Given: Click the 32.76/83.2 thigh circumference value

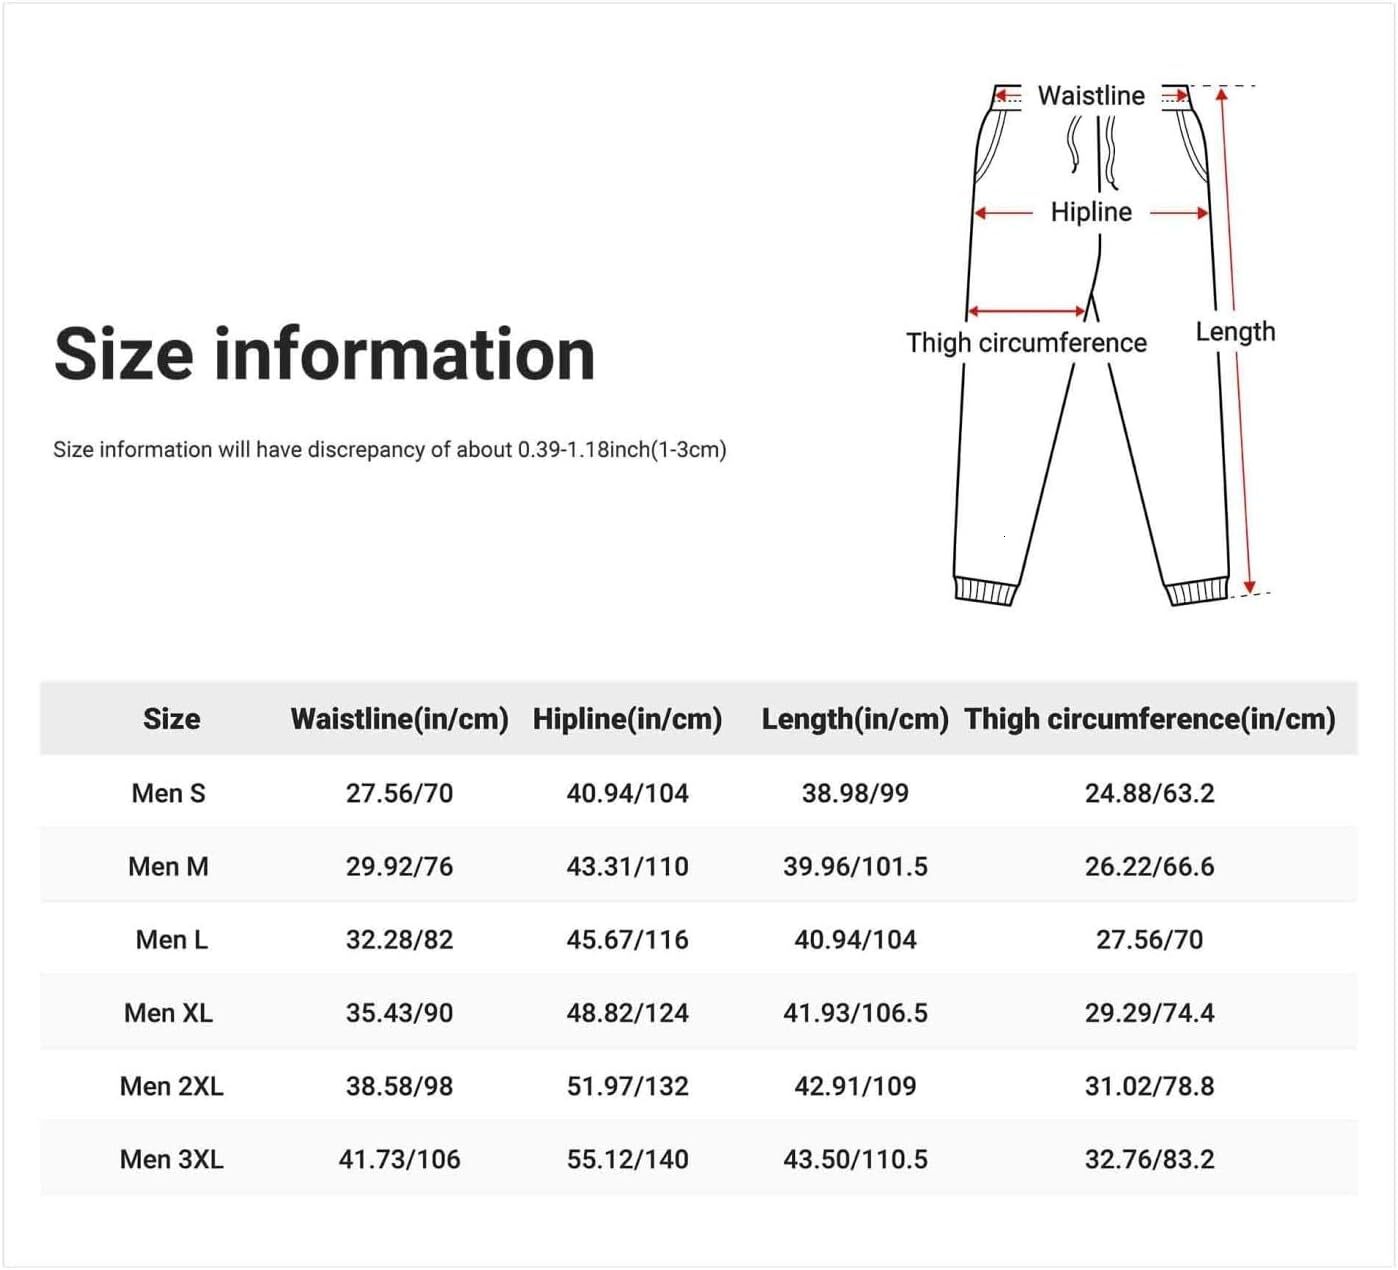Looking at the screenshot, I should point(1149,1160).
